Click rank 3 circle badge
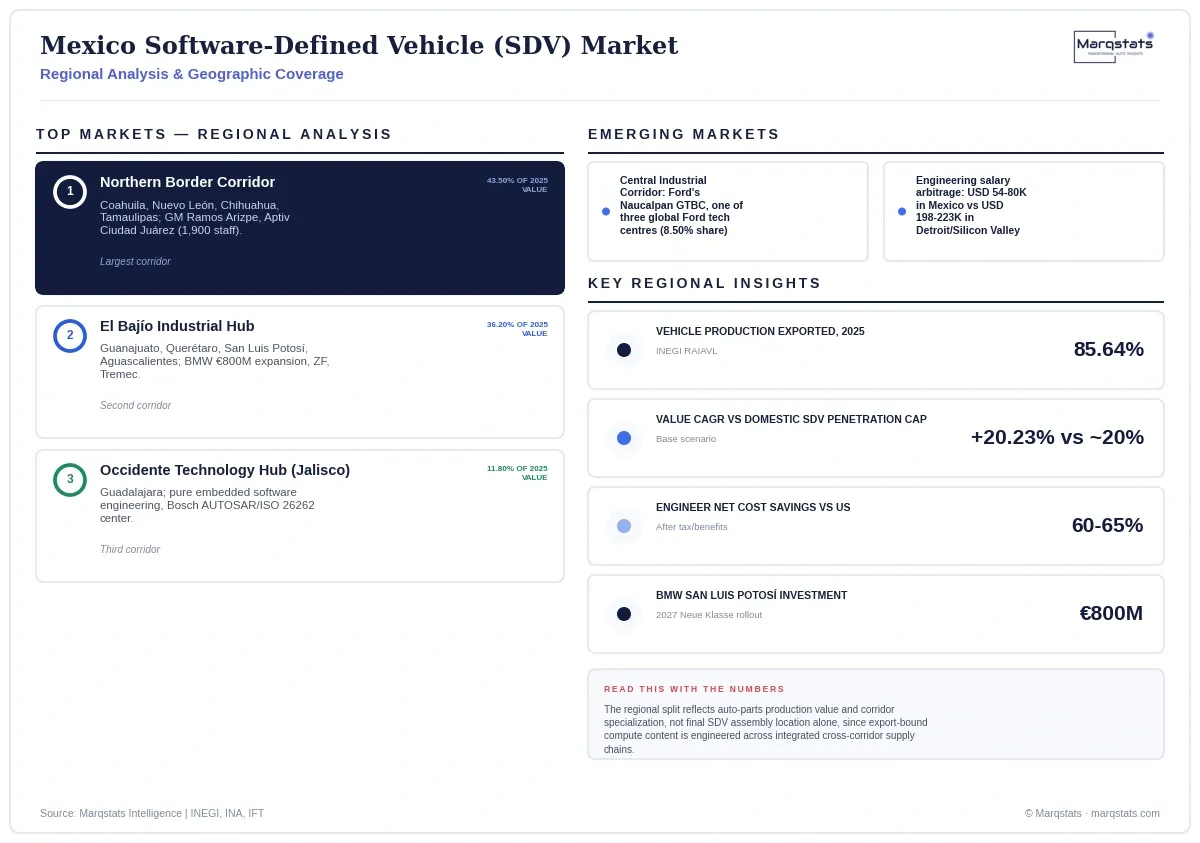Screen dimensions: 1200x843 click(x=70, y=480)
